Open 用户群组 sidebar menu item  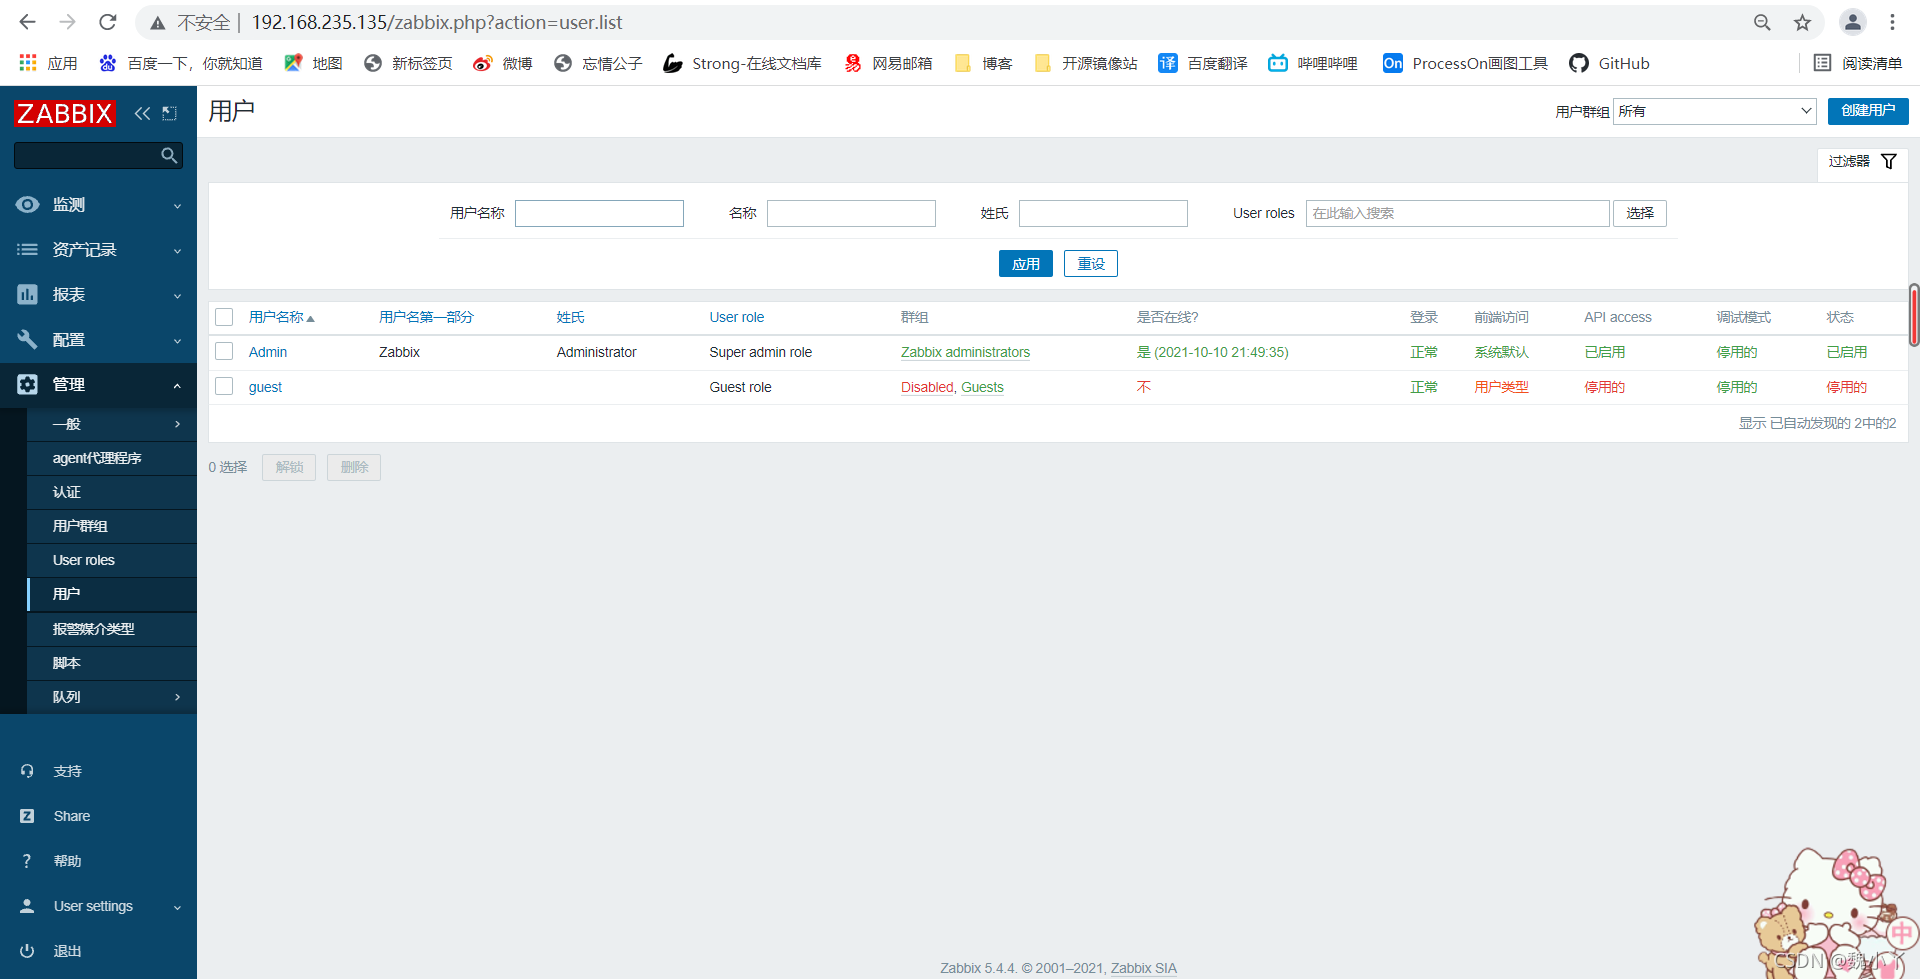click(80, 526)
